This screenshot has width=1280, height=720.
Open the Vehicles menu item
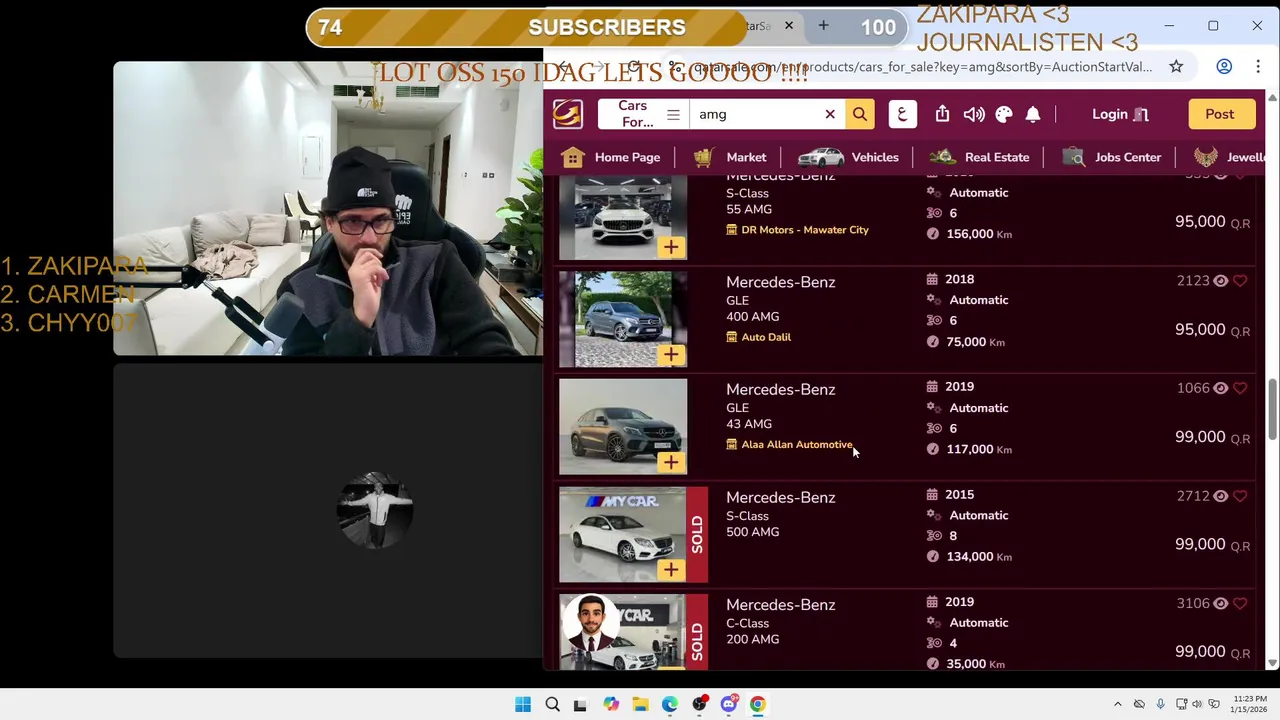click(848, 157)
